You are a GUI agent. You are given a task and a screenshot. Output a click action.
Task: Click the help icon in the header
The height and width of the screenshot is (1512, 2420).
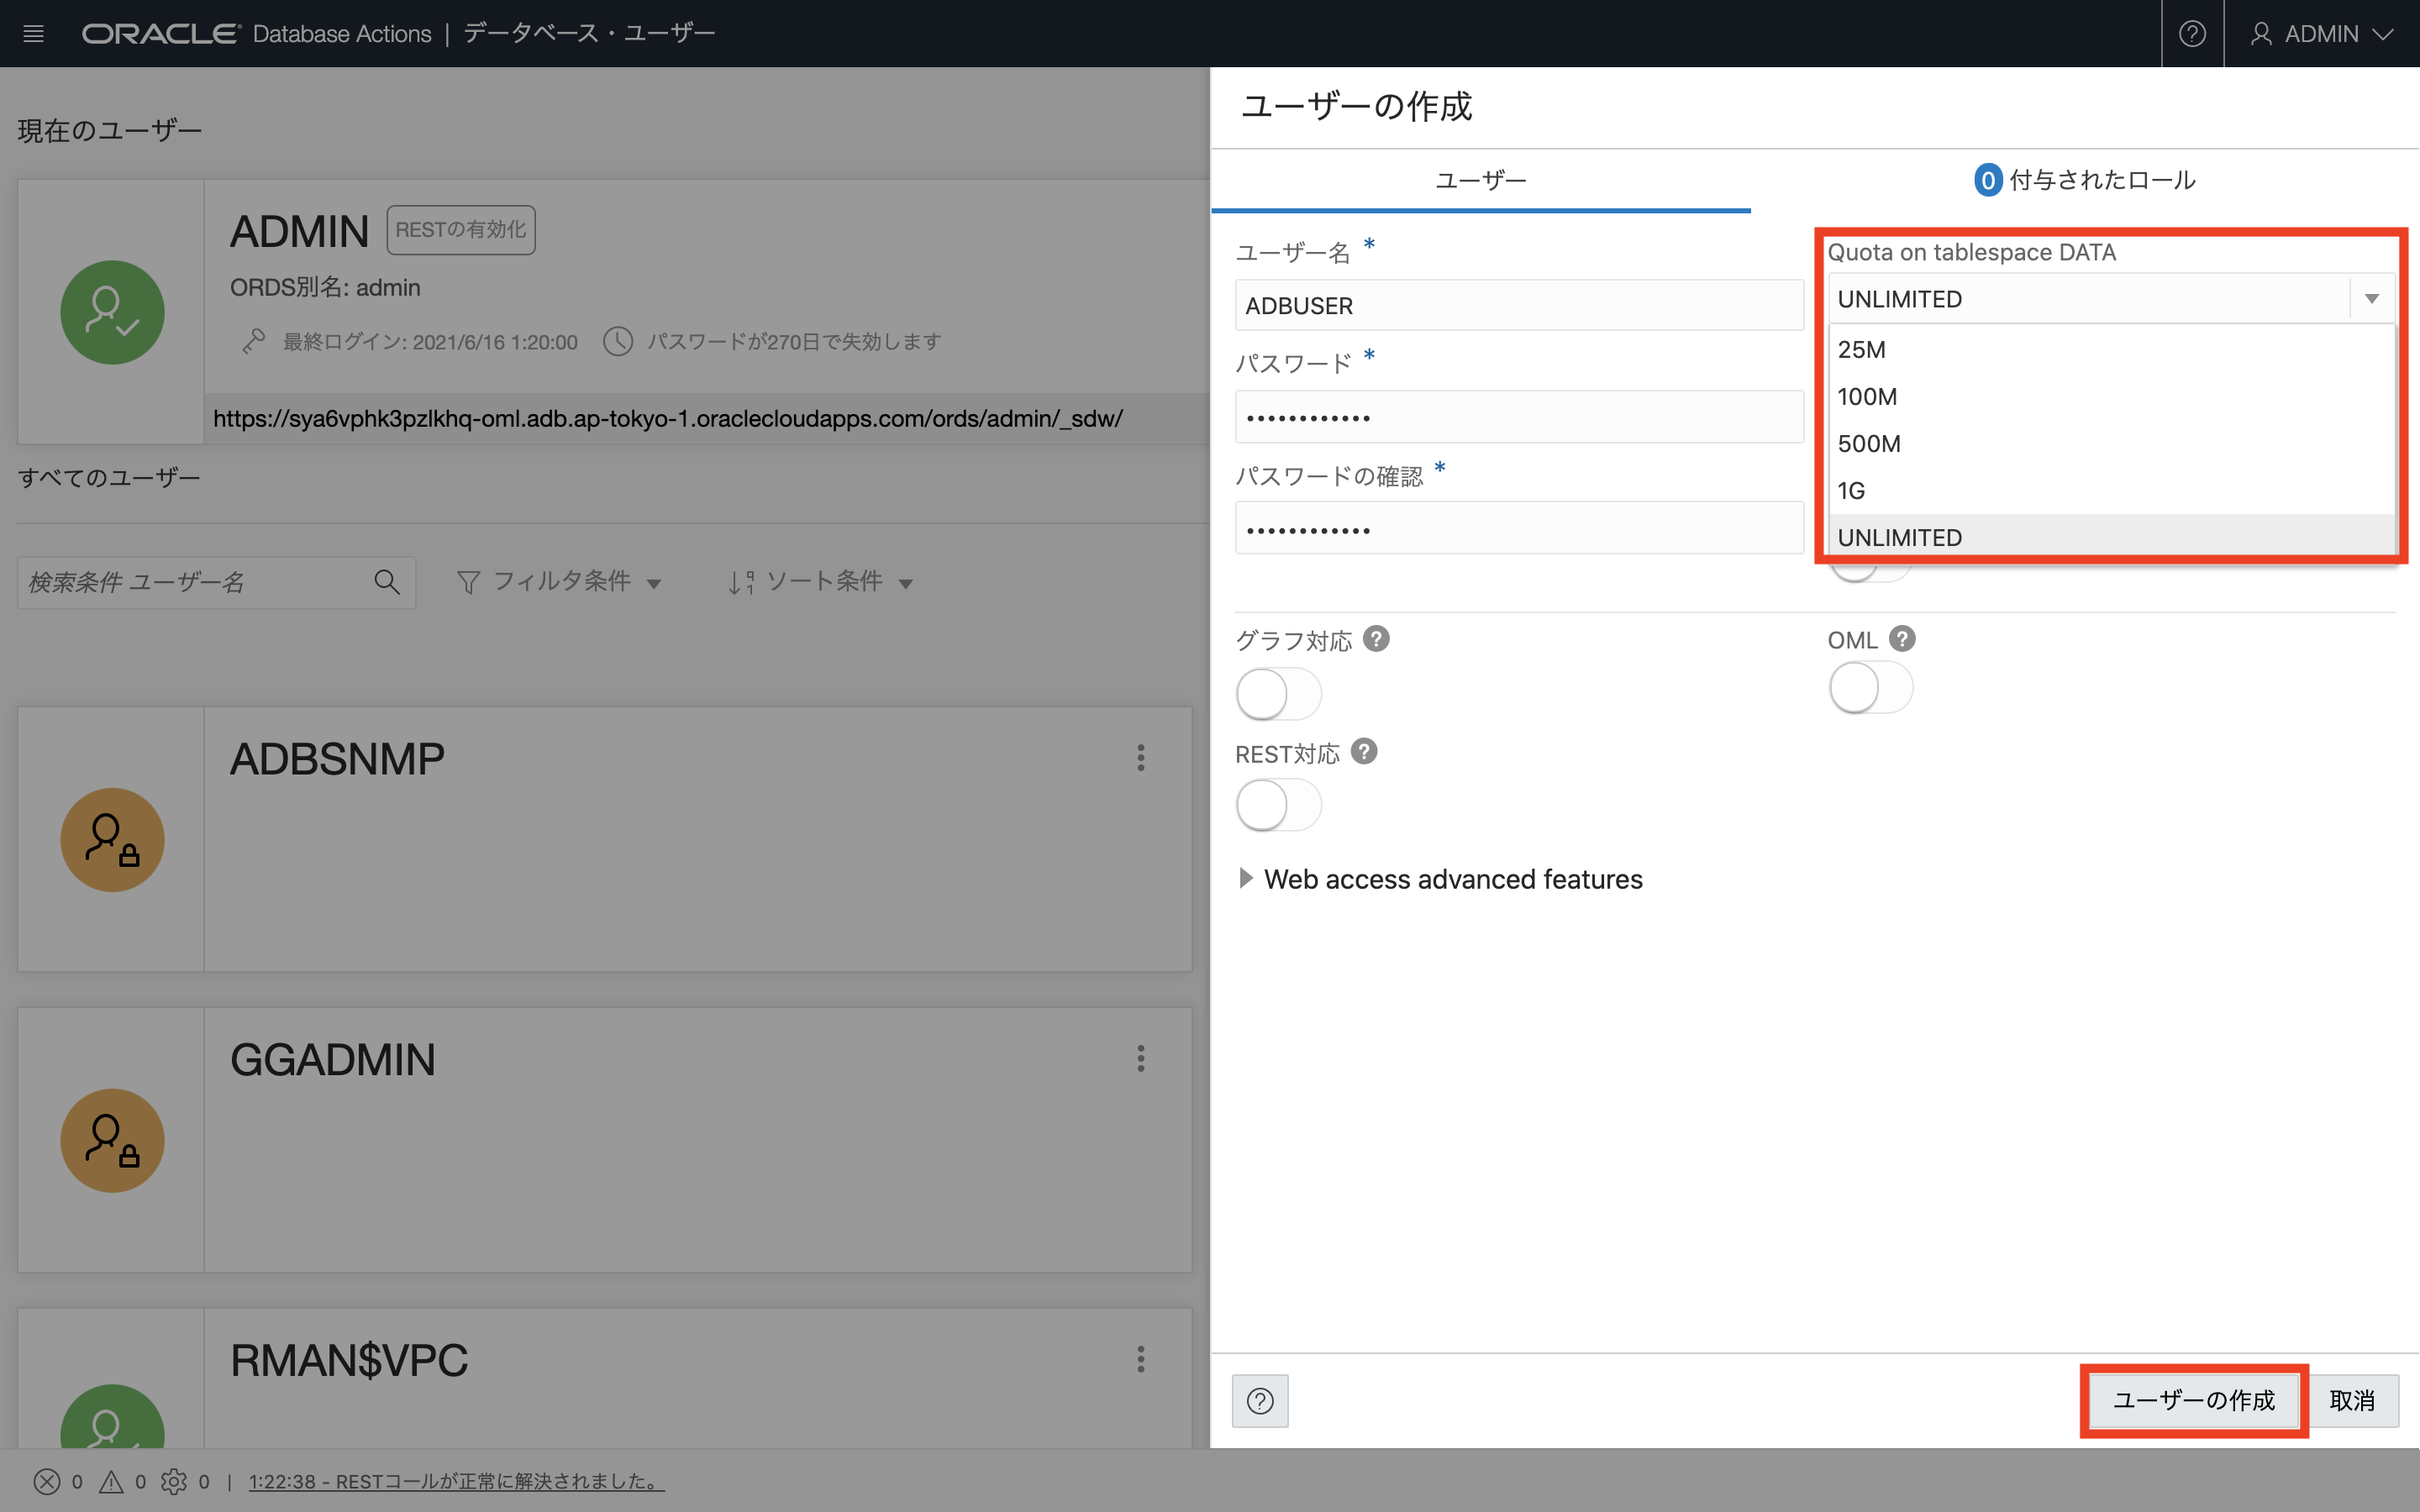coord(2192,34)
